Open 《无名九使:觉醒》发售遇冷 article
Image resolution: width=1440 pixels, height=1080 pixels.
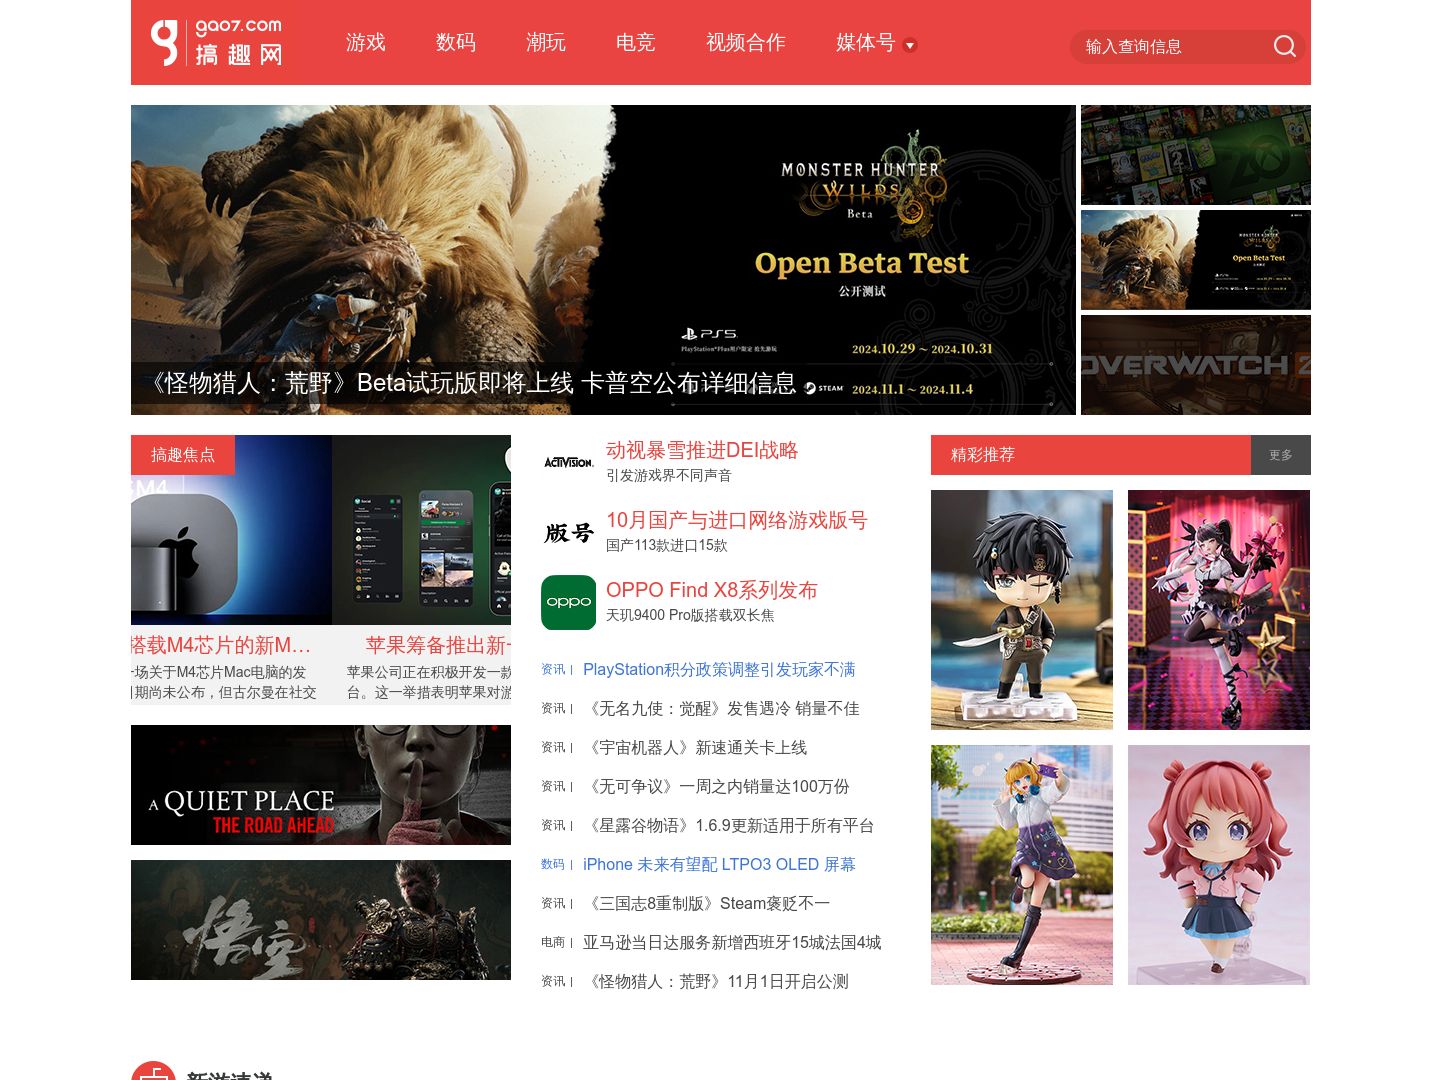pos(721,708)
